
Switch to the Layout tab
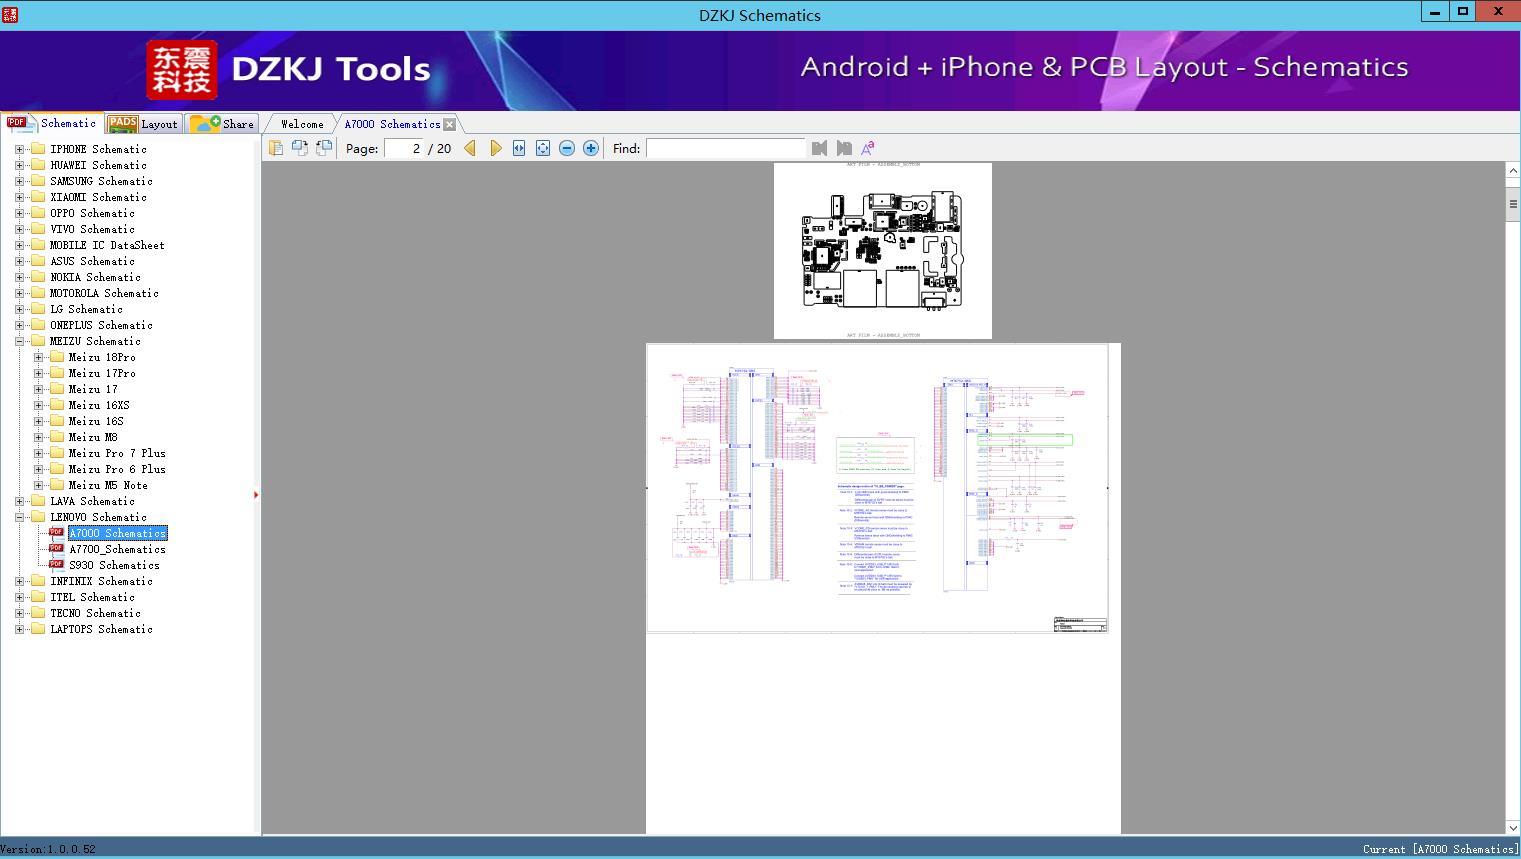[143, 124]
